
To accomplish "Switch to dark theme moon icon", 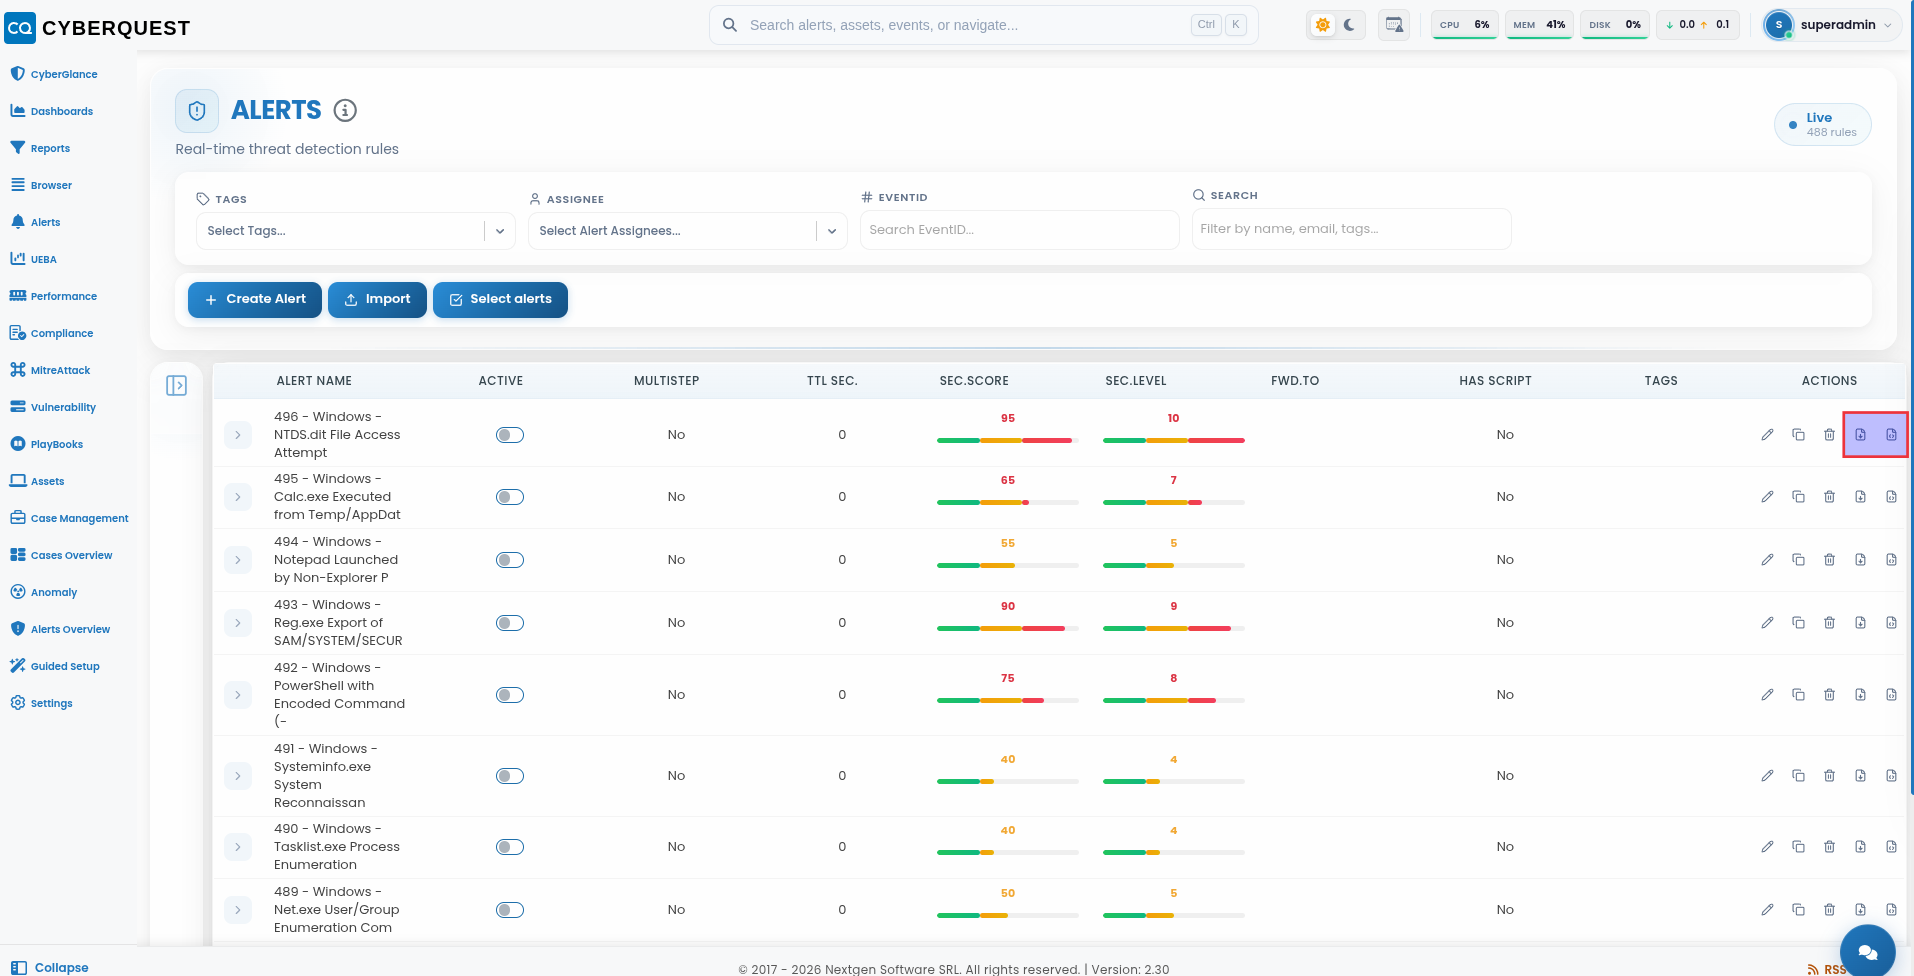I will tap(1349, 25).
